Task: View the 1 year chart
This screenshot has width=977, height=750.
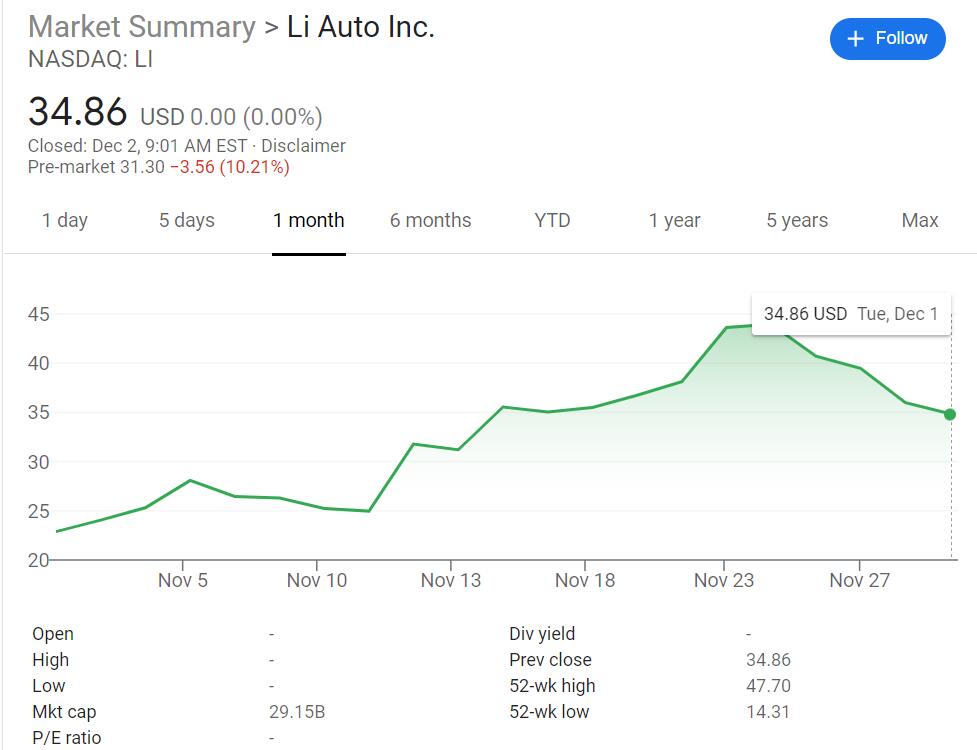Action: click(675, 220)
